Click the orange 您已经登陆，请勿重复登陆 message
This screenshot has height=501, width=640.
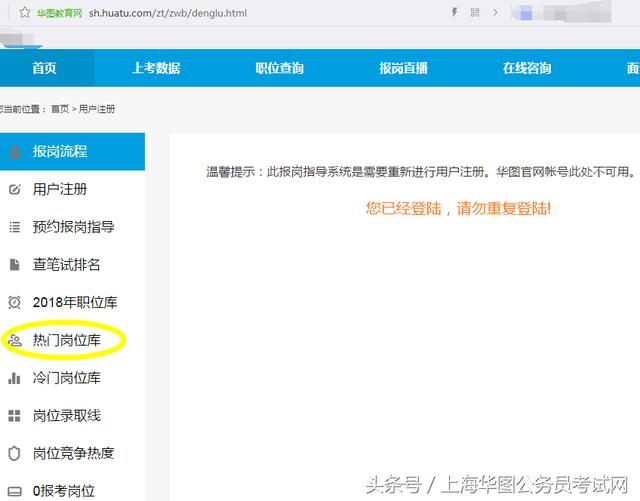458,209
